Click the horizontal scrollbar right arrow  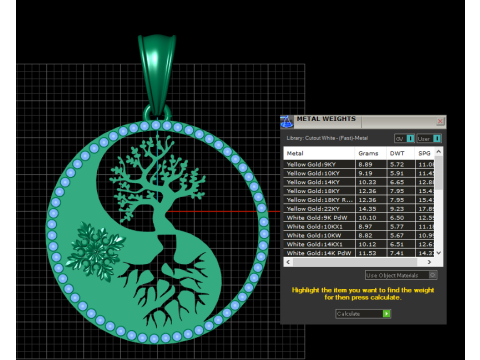[429, 262]
